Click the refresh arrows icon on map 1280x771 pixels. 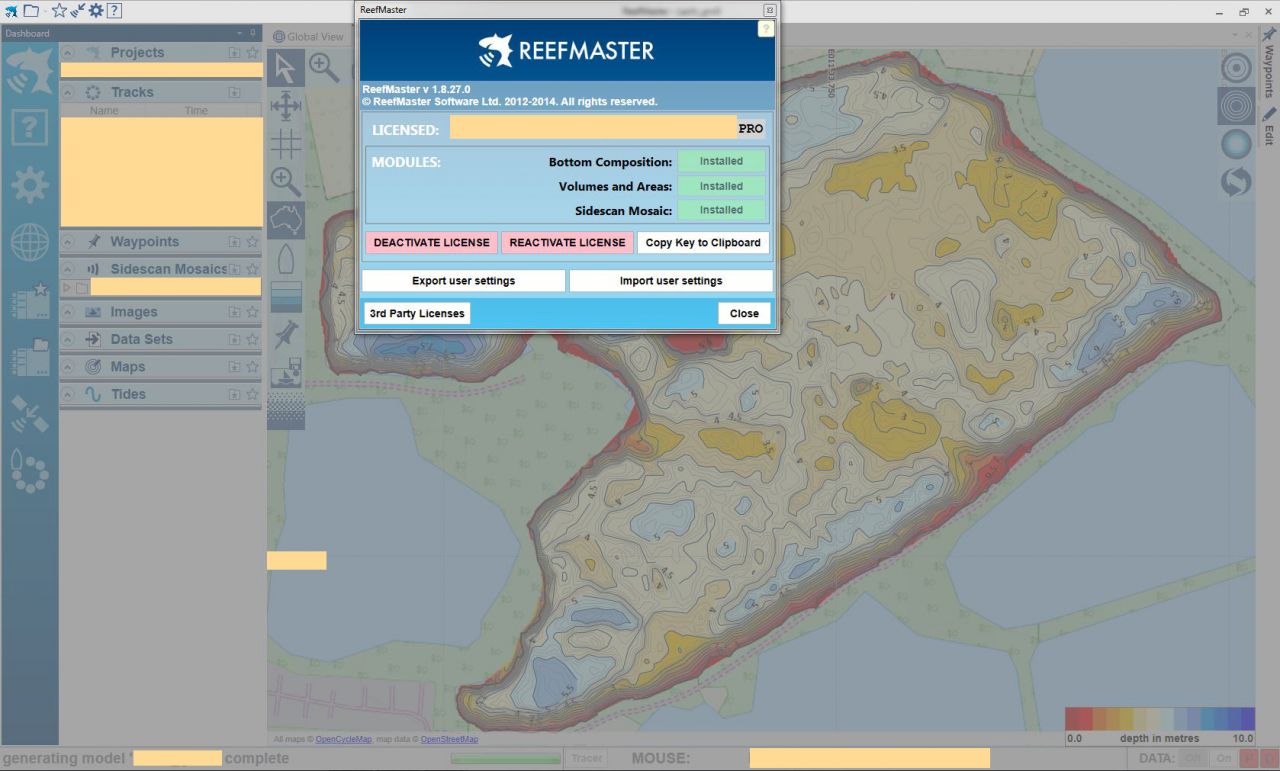coord(1237,182)
